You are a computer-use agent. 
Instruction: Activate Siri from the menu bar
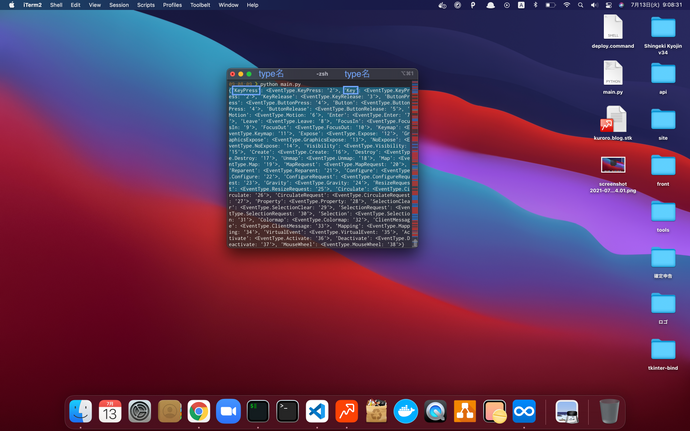(x=621, y=5)
